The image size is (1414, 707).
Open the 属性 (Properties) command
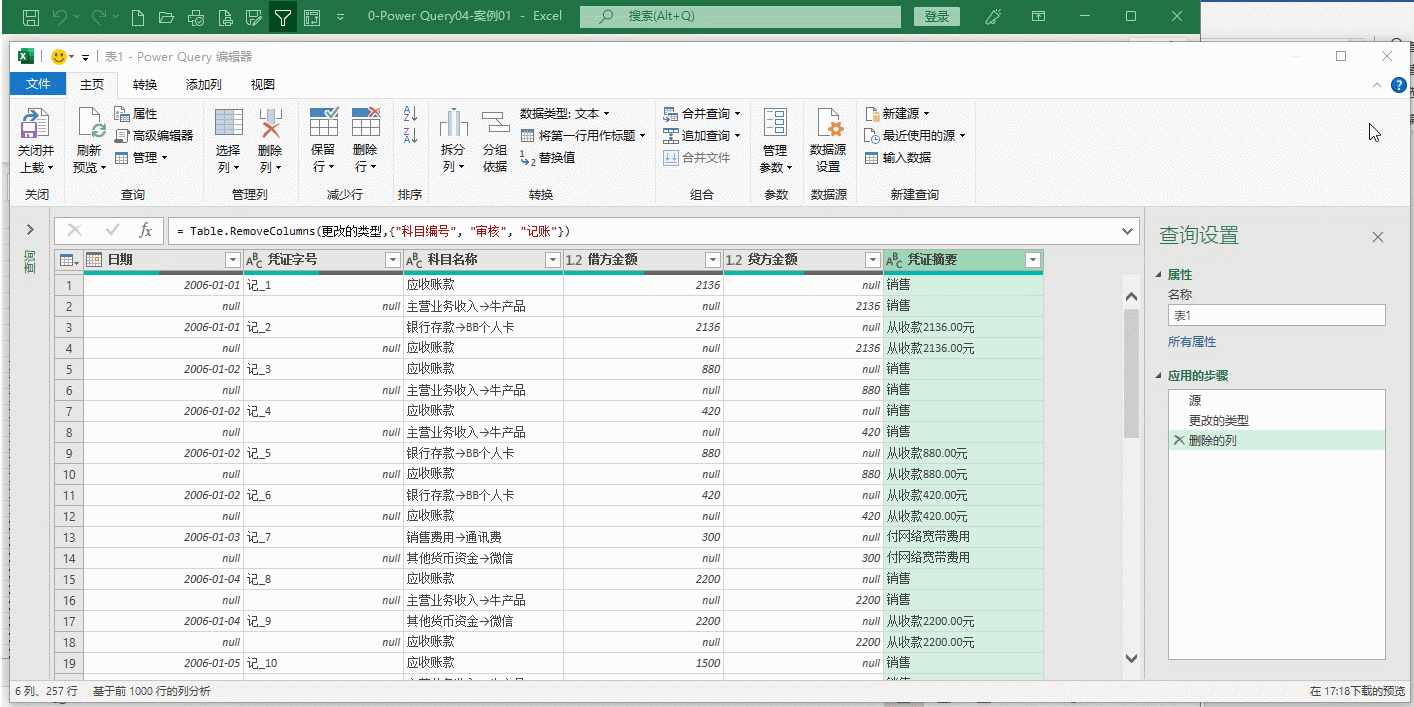tap(136, 114)
